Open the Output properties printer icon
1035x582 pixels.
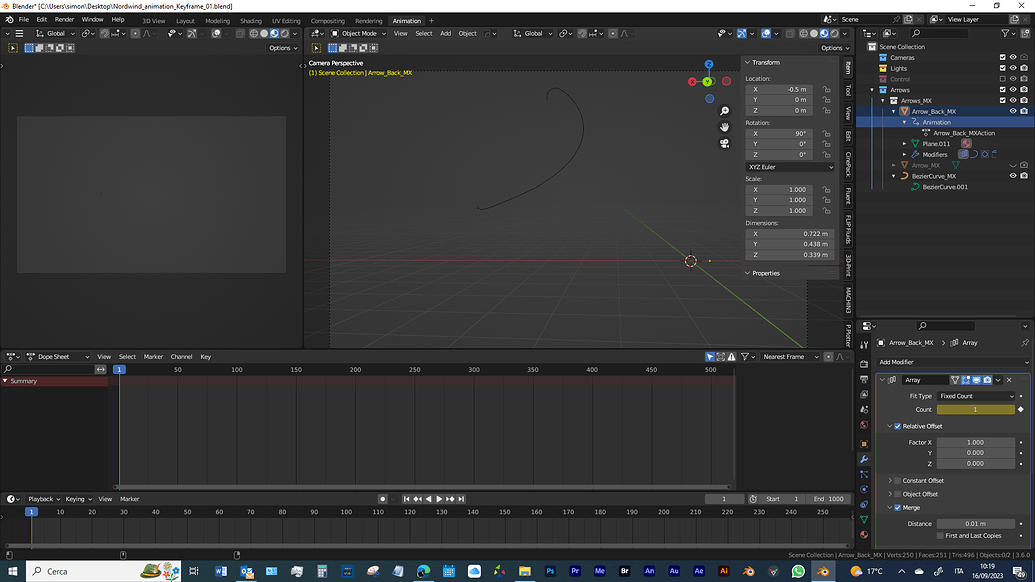tap(863, 379)
